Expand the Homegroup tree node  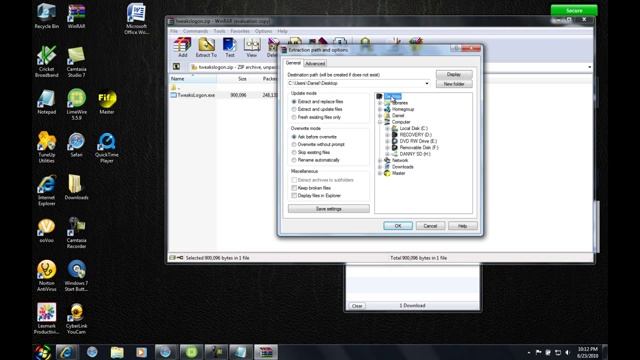(380, 109)
